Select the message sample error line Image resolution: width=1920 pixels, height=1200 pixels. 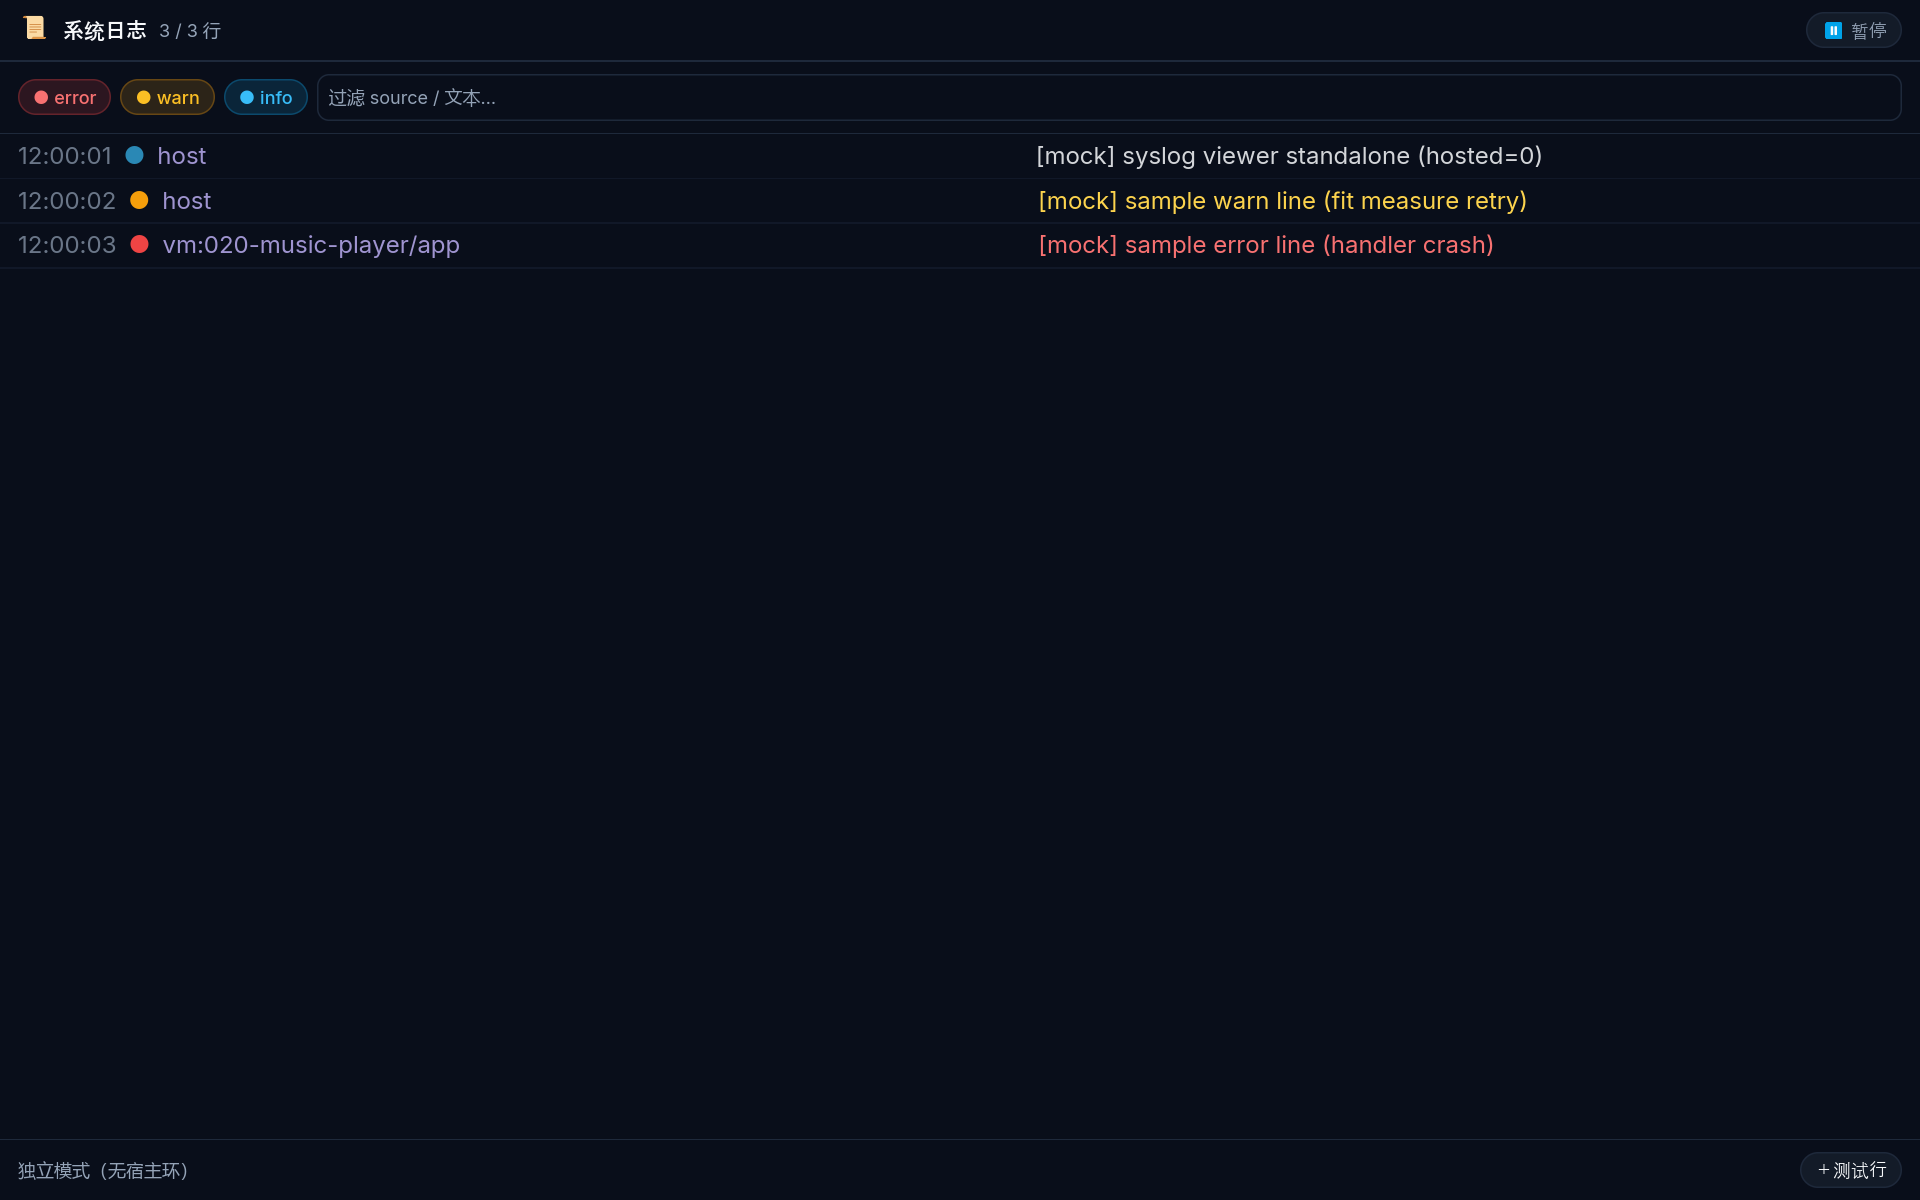[x=1266, y=245]
